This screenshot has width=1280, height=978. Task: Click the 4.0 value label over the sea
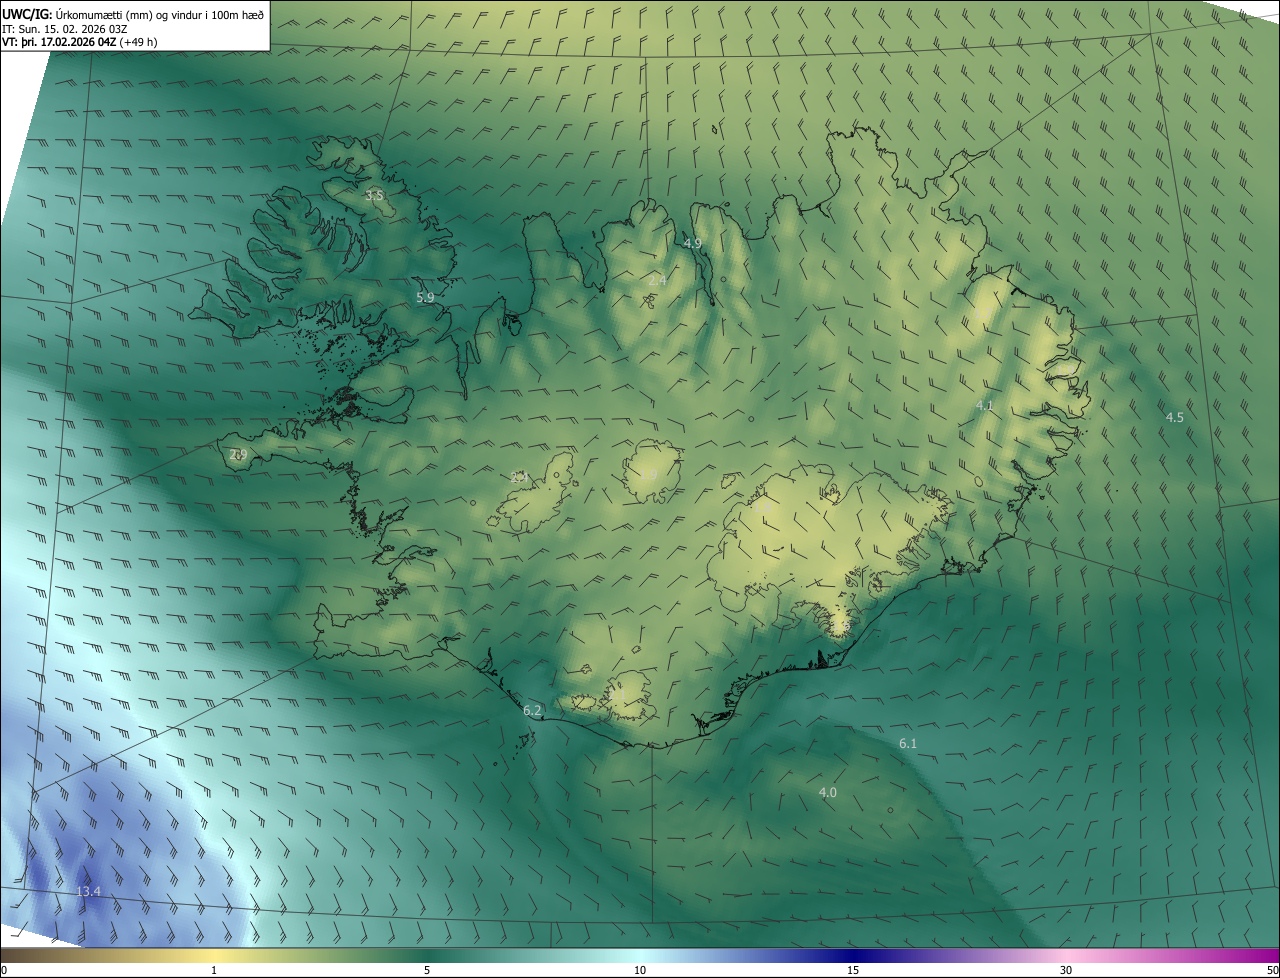828,792
